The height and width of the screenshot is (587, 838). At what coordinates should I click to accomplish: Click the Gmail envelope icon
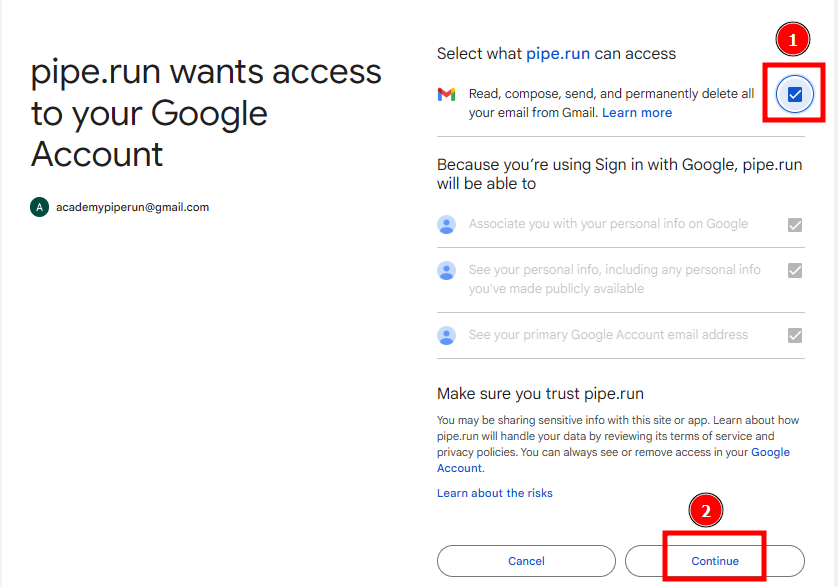(446, 94)
